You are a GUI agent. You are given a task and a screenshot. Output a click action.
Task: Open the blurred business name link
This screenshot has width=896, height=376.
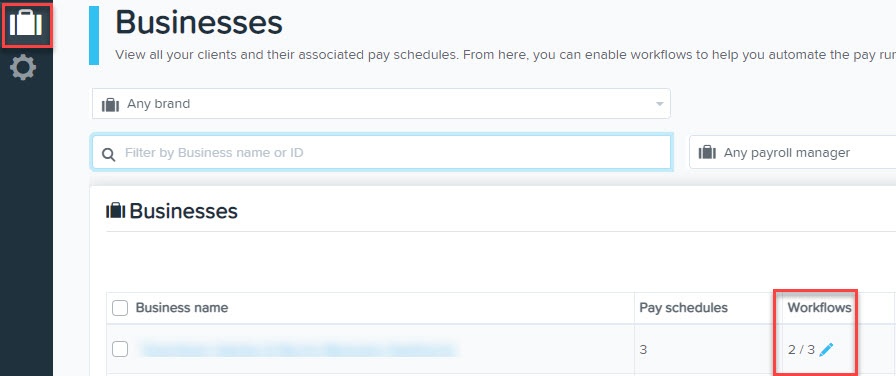pos(298,349)
